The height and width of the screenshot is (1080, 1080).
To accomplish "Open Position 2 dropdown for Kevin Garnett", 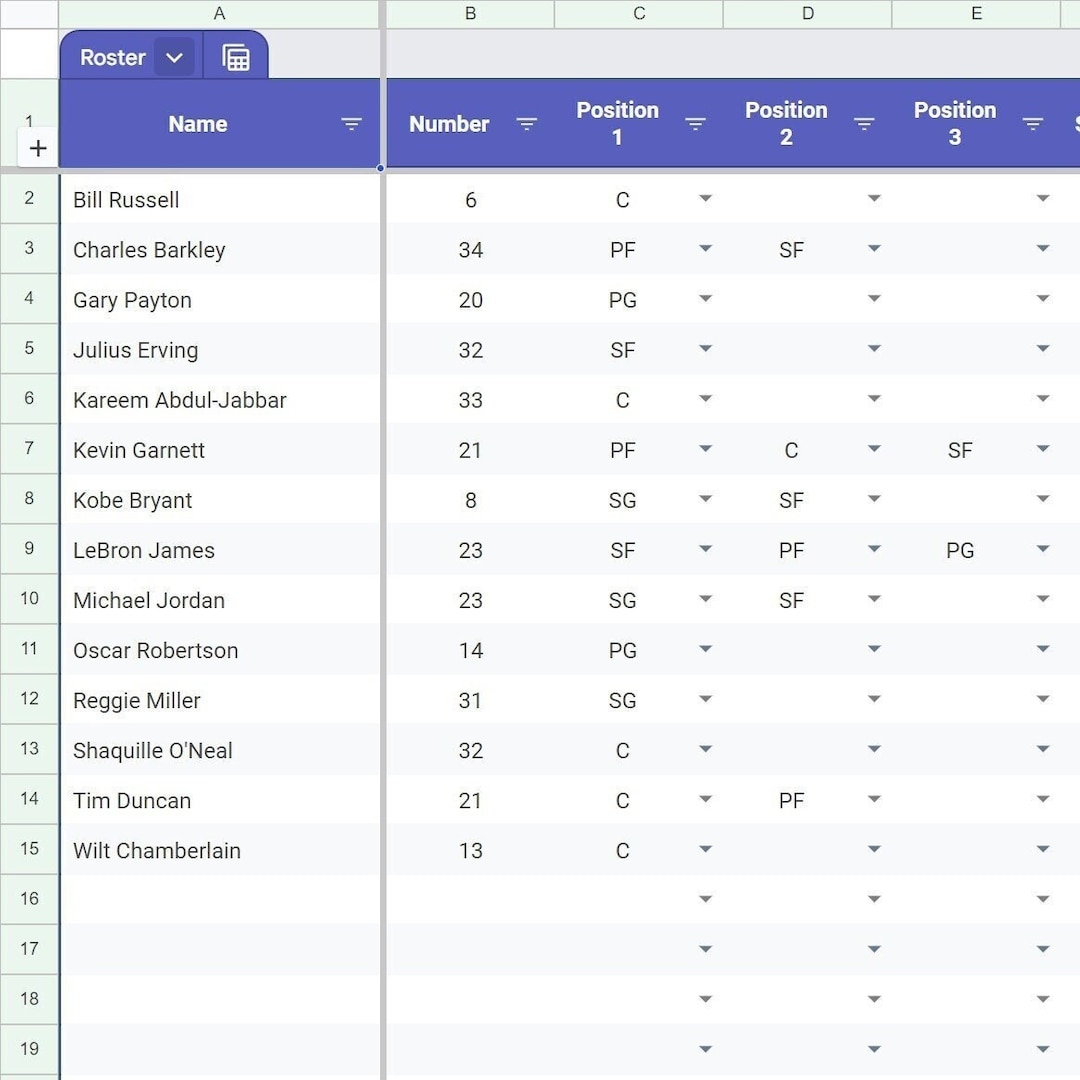I will point(875,449).
